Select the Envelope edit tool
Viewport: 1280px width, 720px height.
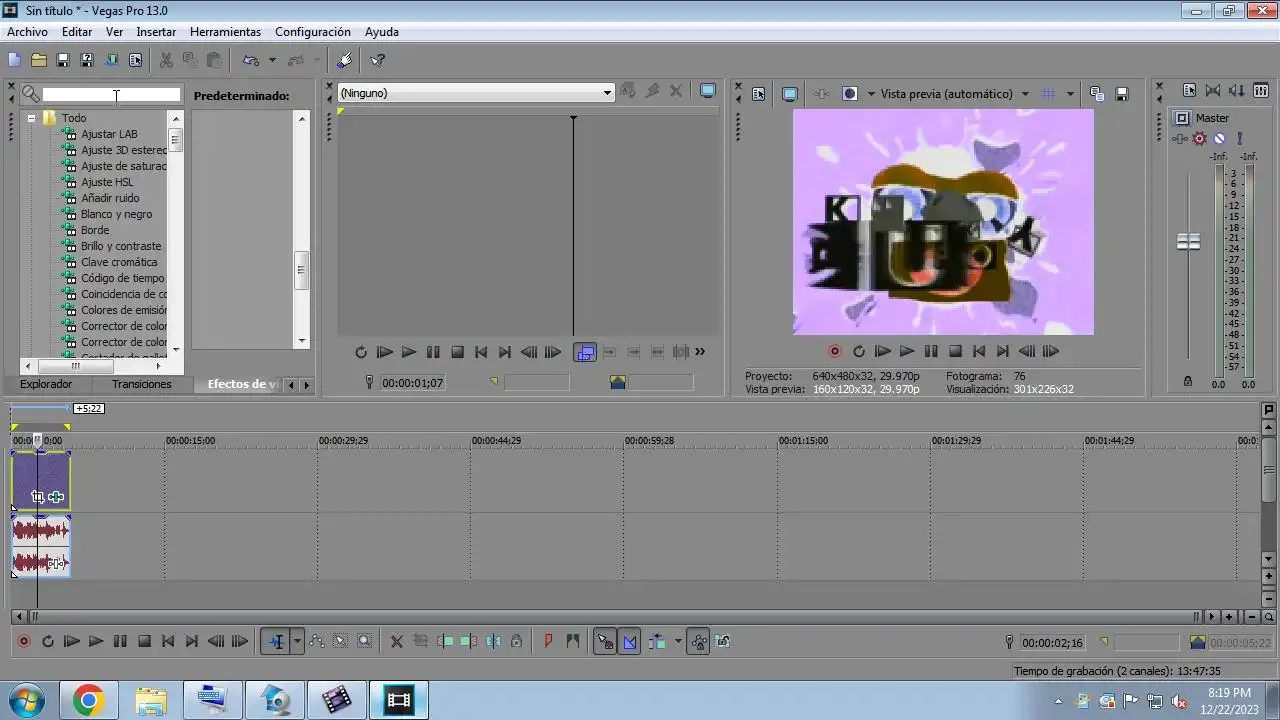(x=317, y=642)
